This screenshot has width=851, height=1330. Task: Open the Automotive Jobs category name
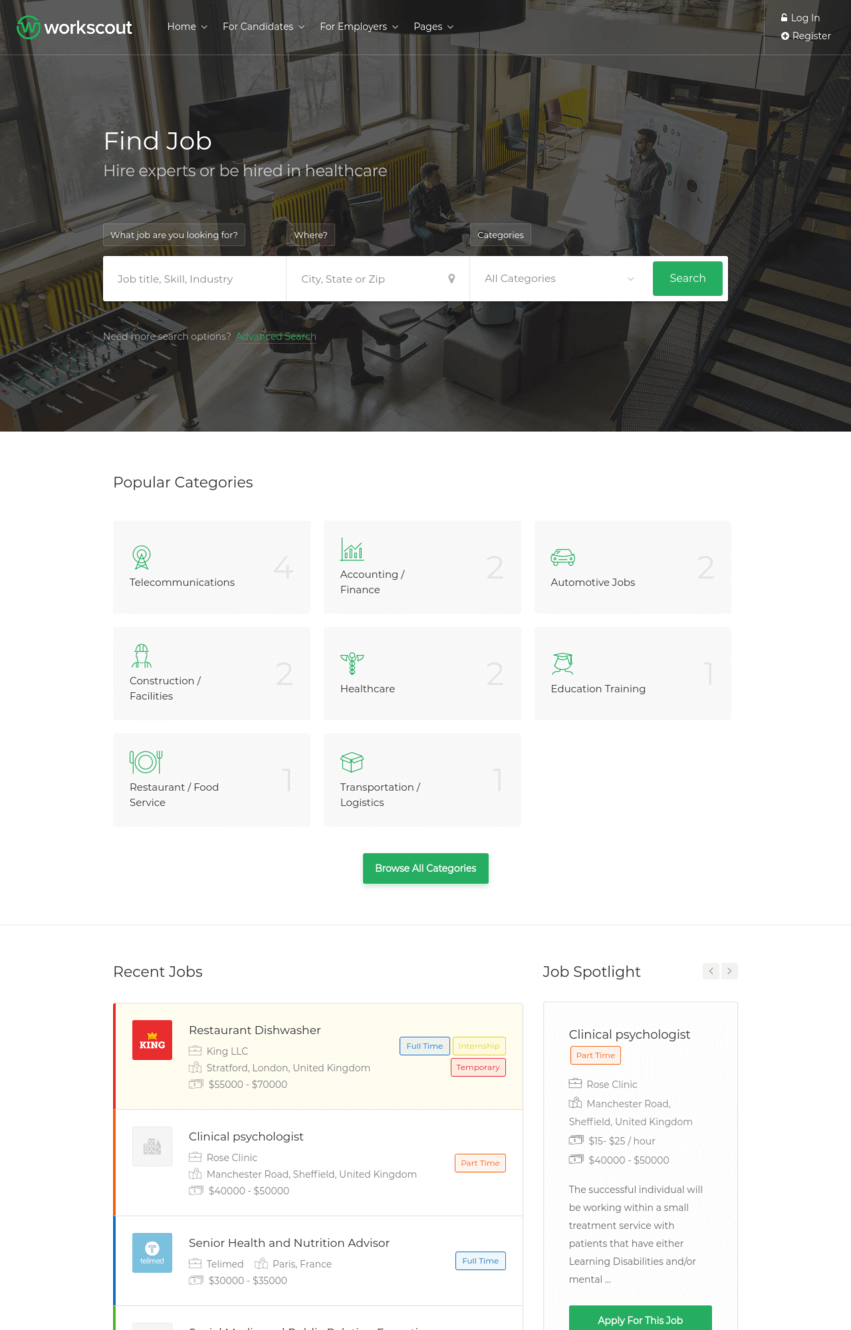pyautogui.click(x=593, y=583)
